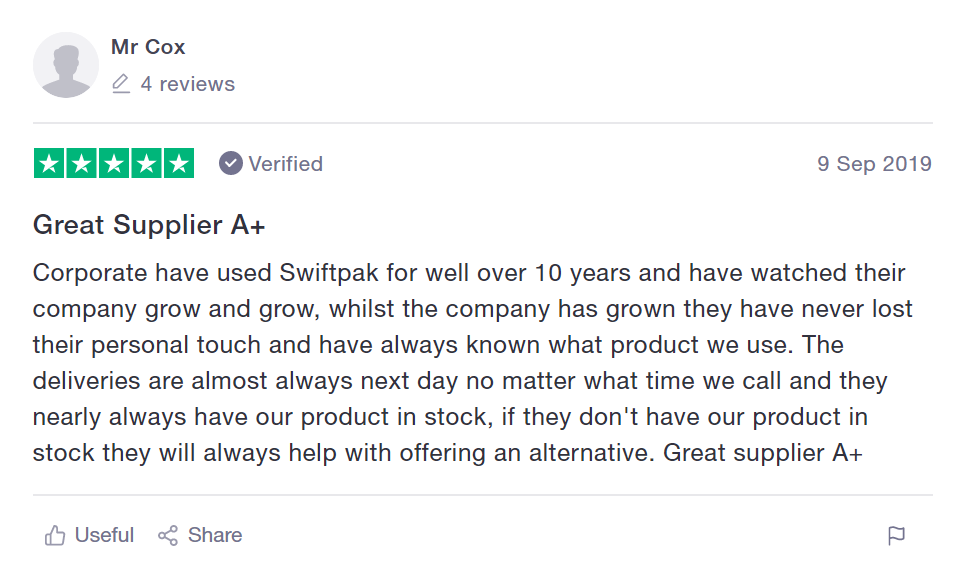Click the third green rating star
This screenshot has width=968, height=578.
click(x=114, y=164)
